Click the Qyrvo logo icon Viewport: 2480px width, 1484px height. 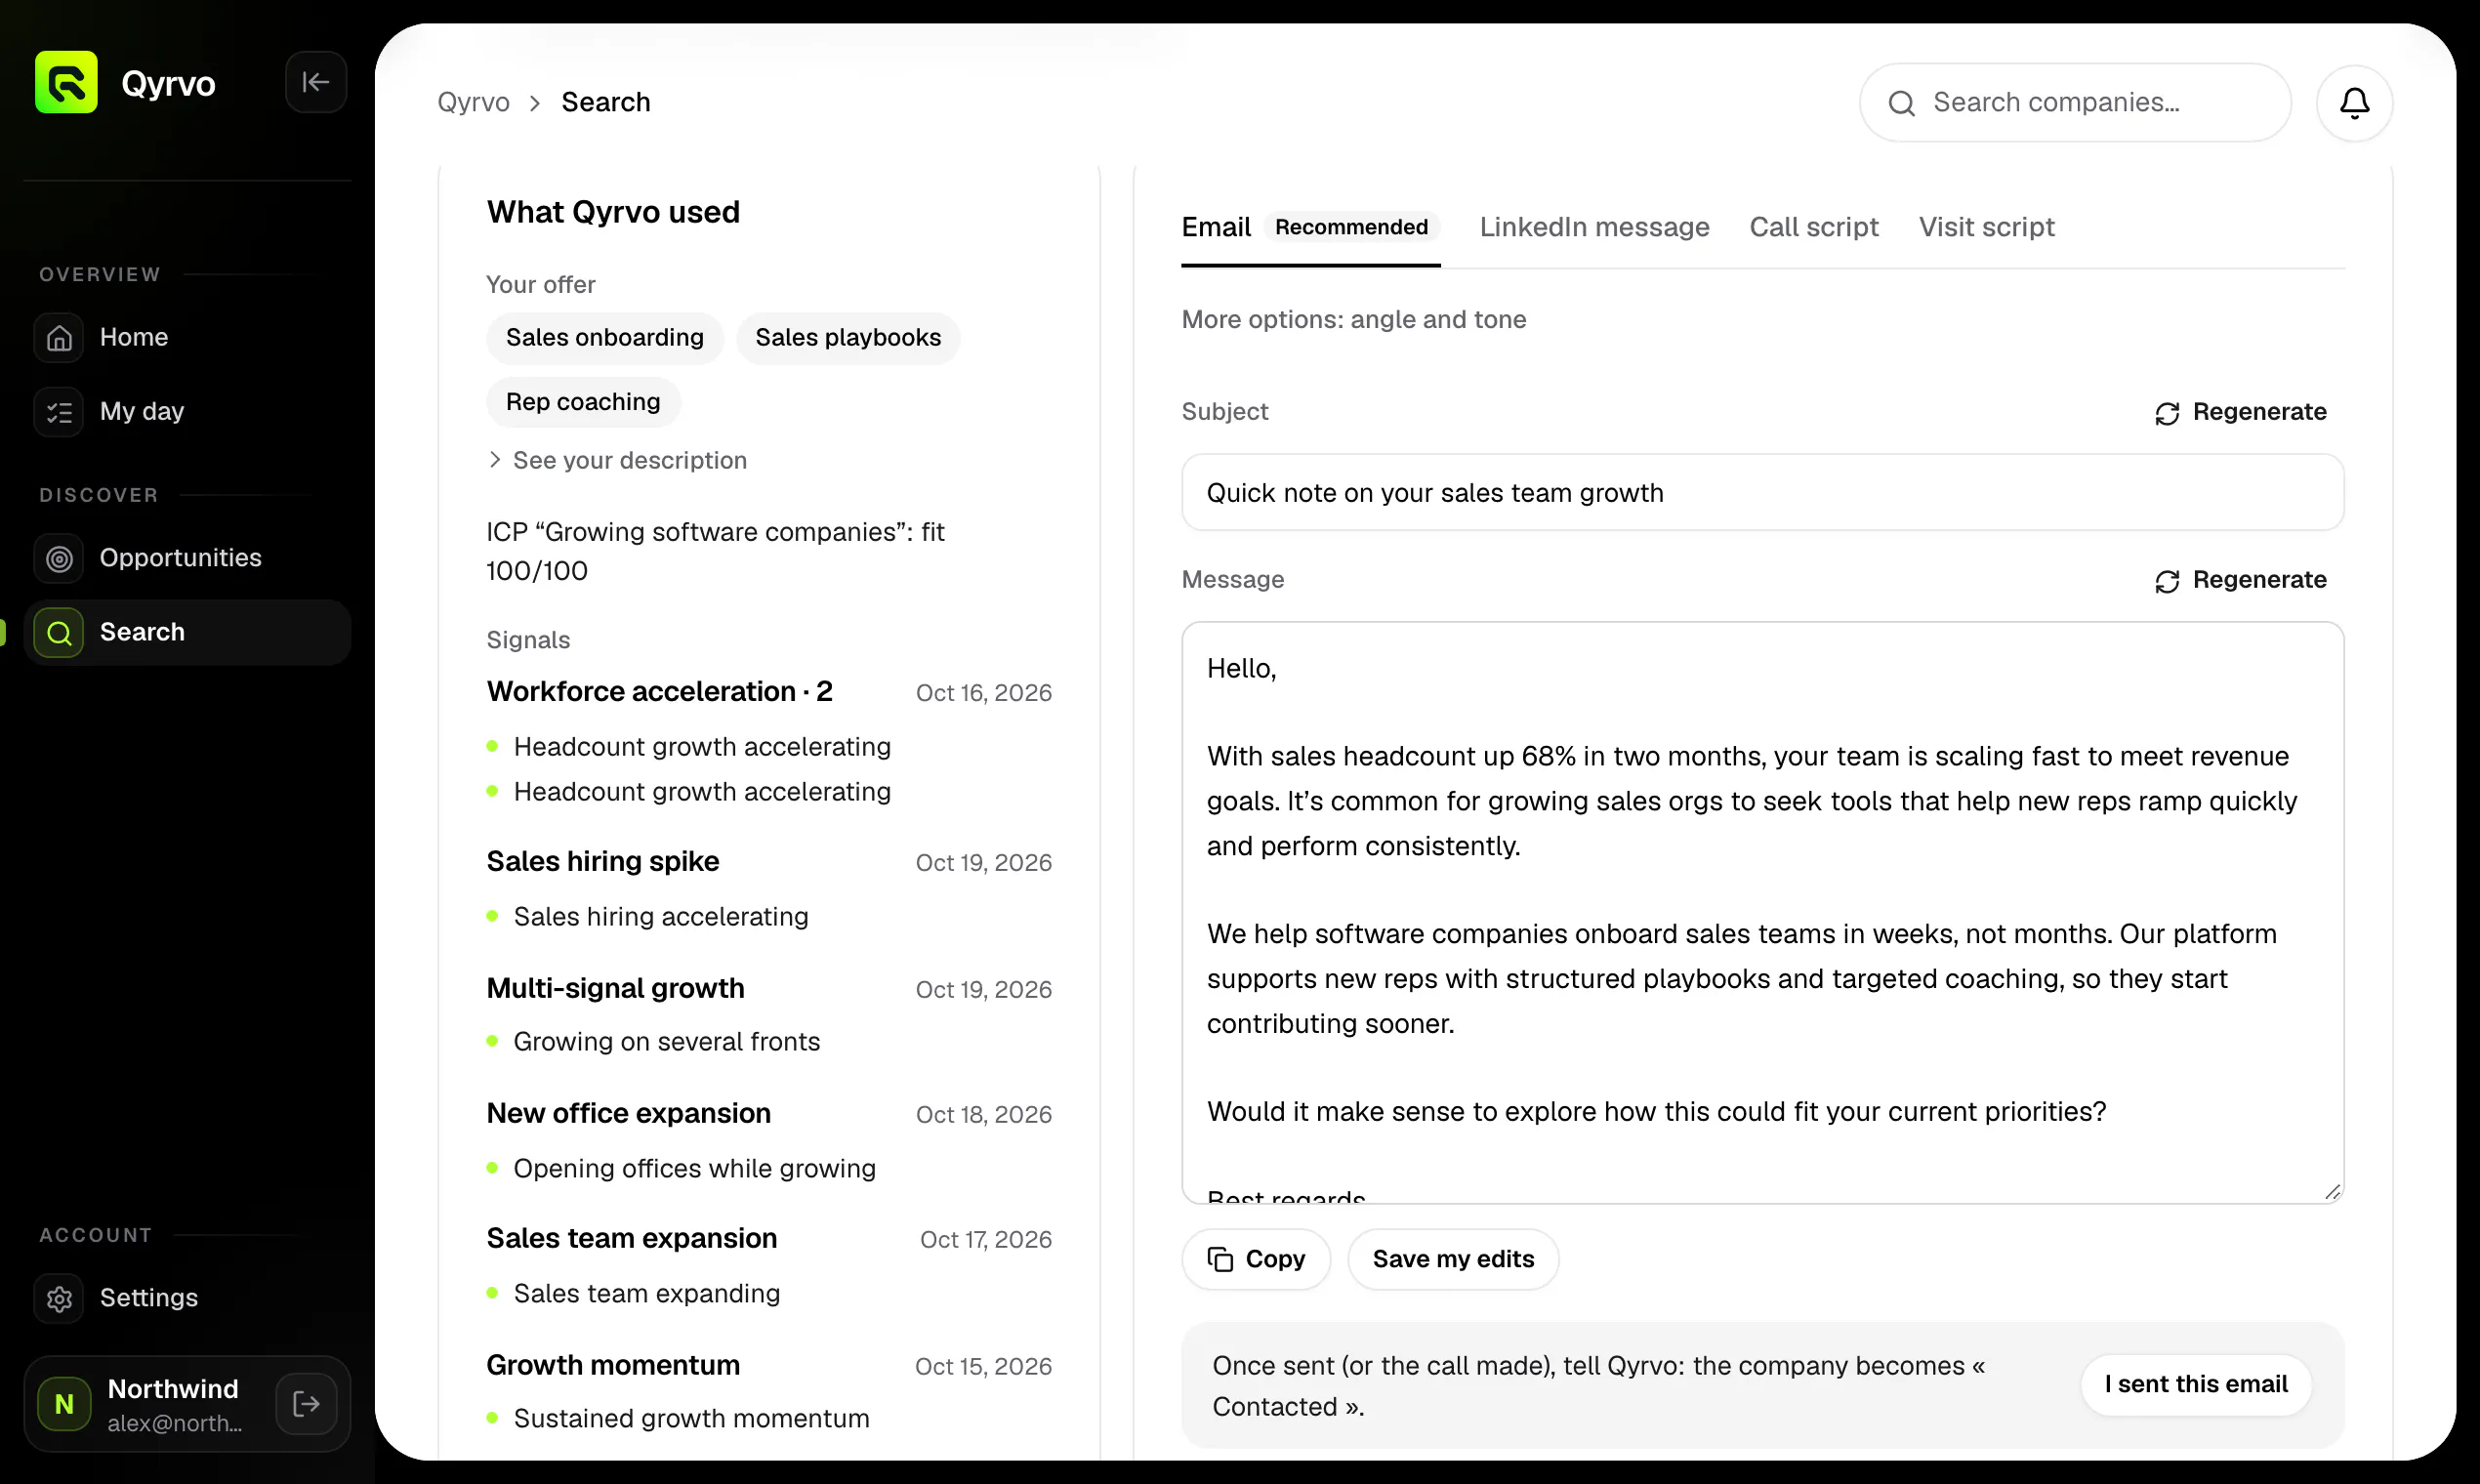coord(66,82)
